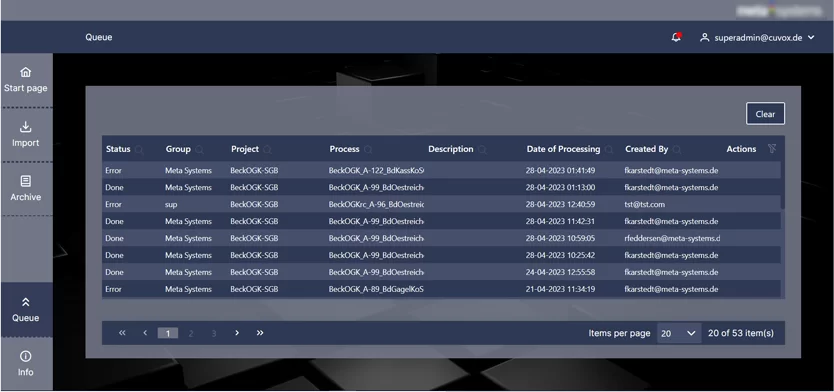Search icon in Description column header

click(482, 150)
